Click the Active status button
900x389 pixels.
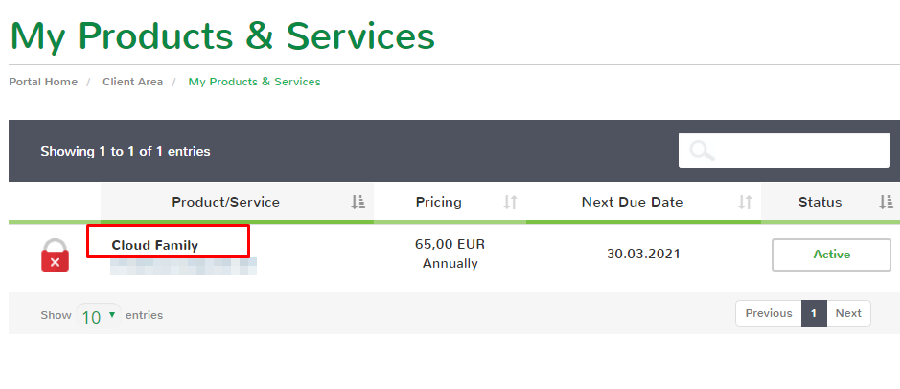coord(832,254)
